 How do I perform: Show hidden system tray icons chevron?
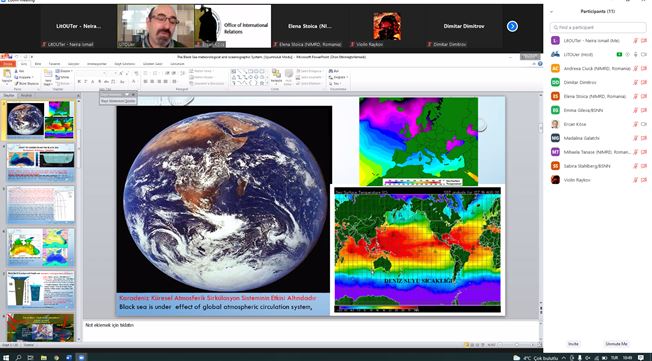point(564,358)
